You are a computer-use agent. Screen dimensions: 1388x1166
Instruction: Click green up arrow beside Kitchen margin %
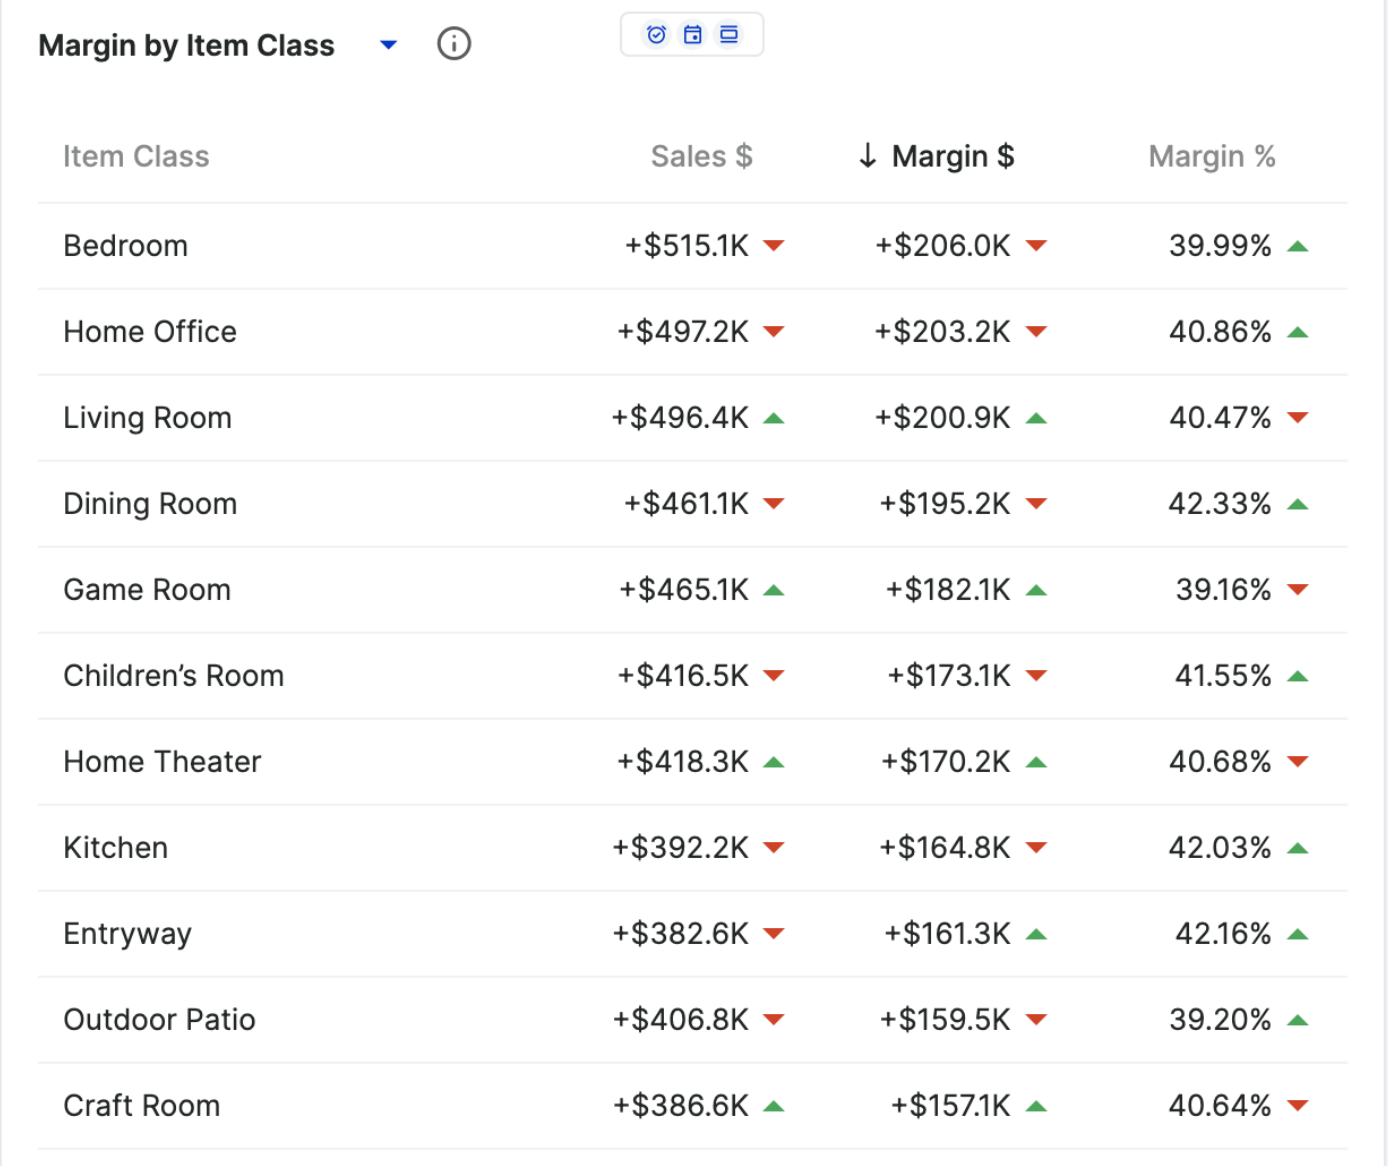pyautogui.click(x=1298, y=848)
